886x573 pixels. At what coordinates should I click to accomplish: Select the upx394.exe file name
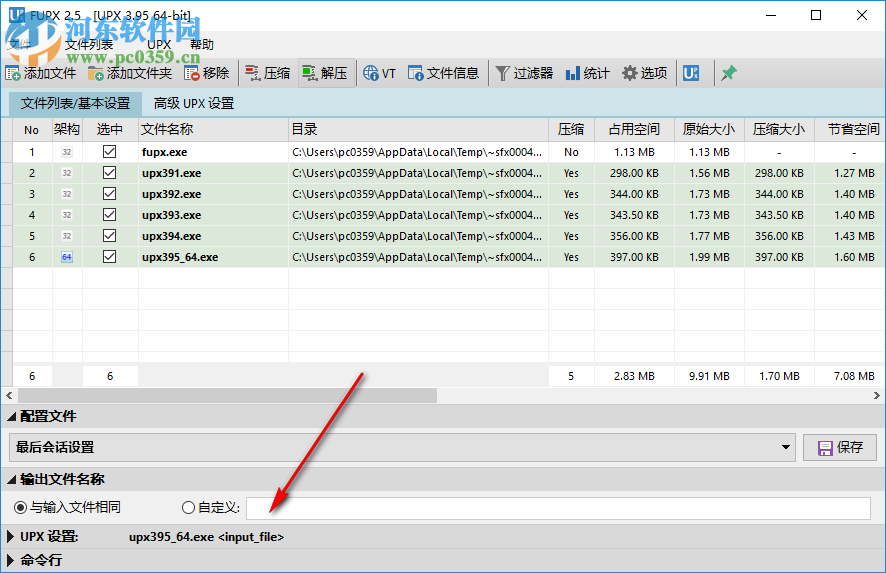(x=172, y=236)
